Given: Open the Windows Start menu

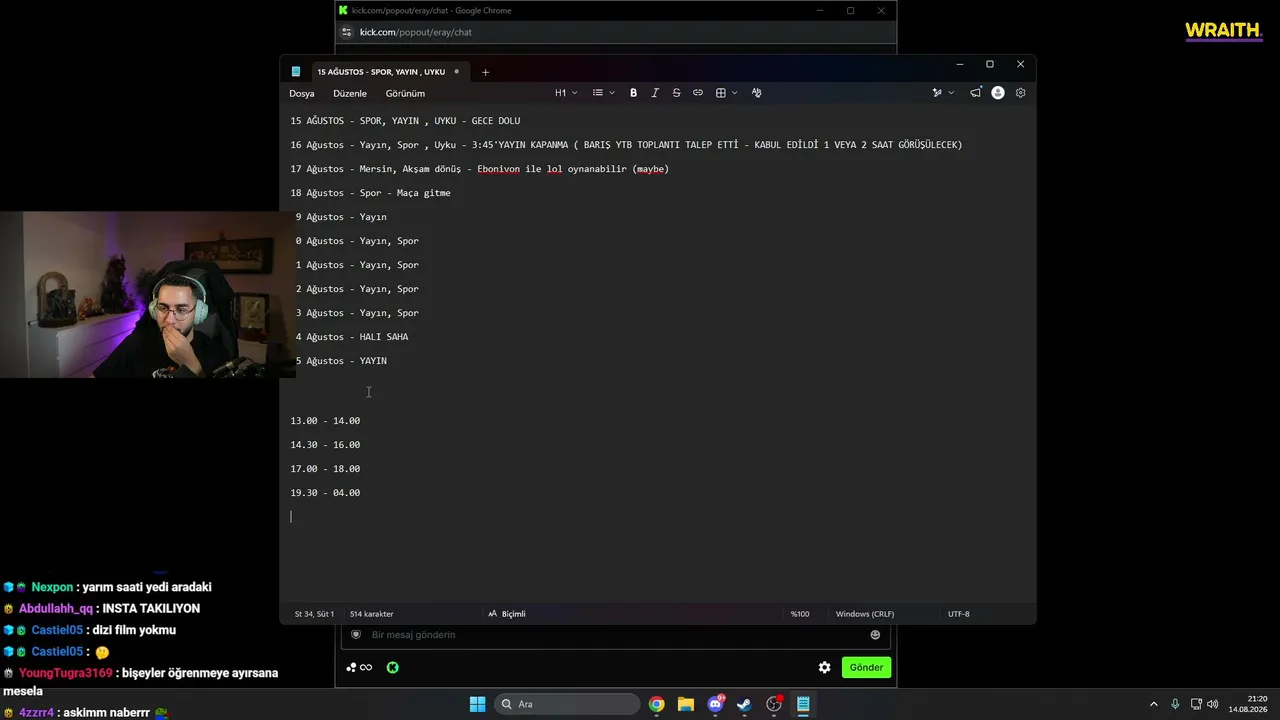Looking at the screenshot, I should (x=478, y=704).
